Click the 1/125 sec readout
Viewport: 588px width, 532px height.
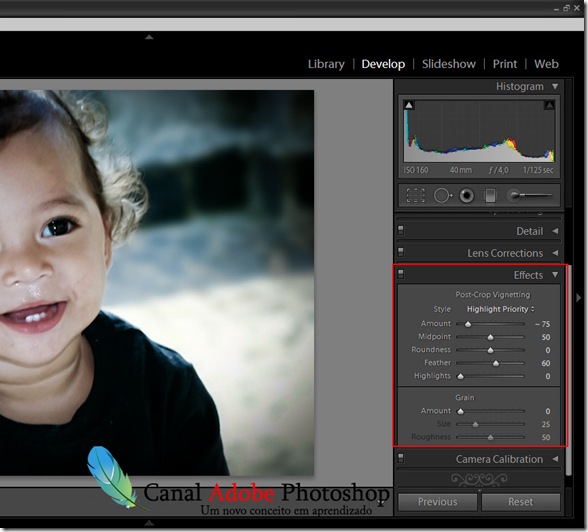(x=538, y=170)
